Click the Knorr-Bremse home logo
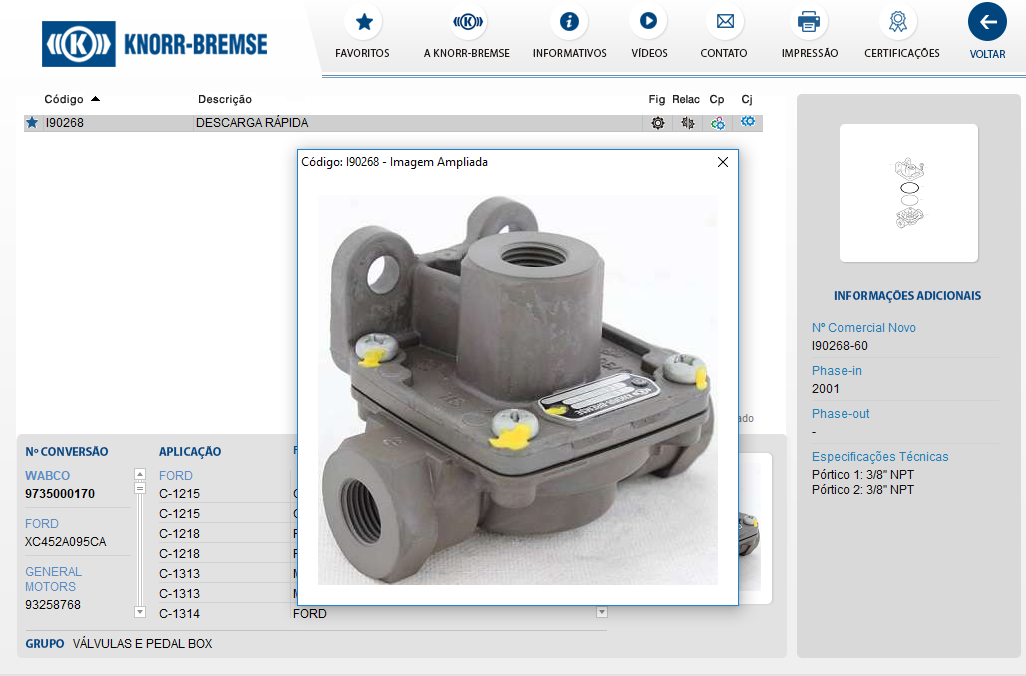Image resolution: width=1026 pixels, height=676 pixels. point(155,44)
